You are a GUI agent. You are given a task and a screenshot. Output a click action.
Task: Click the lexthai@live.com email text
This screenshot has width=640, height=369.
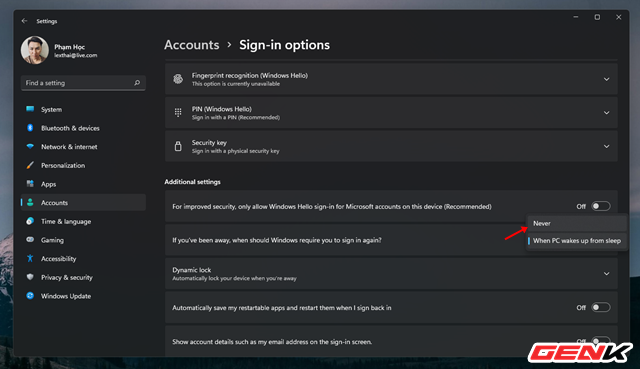point(76,56)
